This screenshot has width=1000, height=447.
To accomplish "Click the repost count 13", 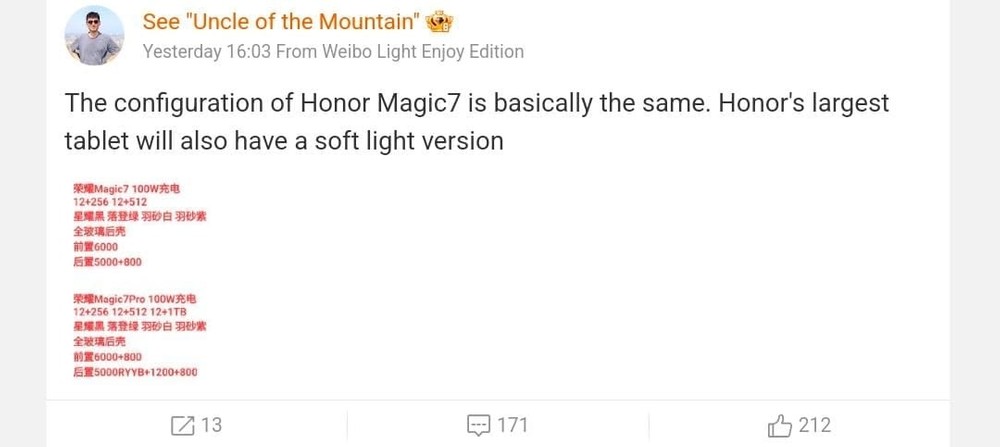I will tap(211, 425).
